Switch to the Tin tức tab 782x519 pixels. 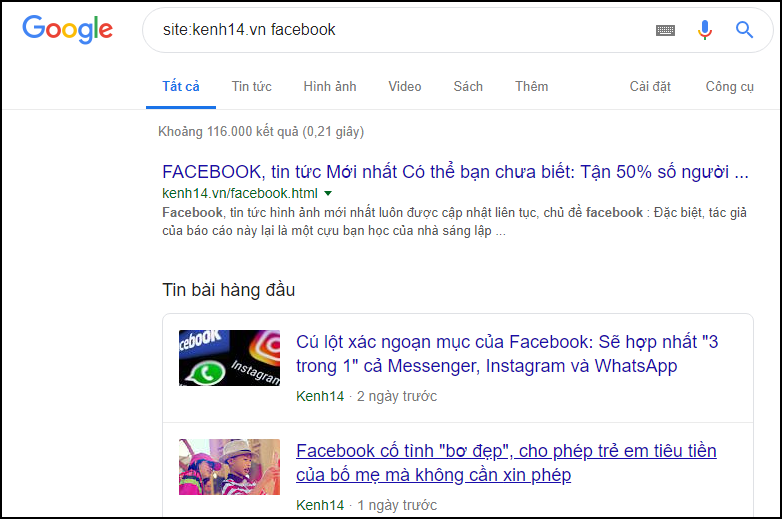[x=251, y=86]
